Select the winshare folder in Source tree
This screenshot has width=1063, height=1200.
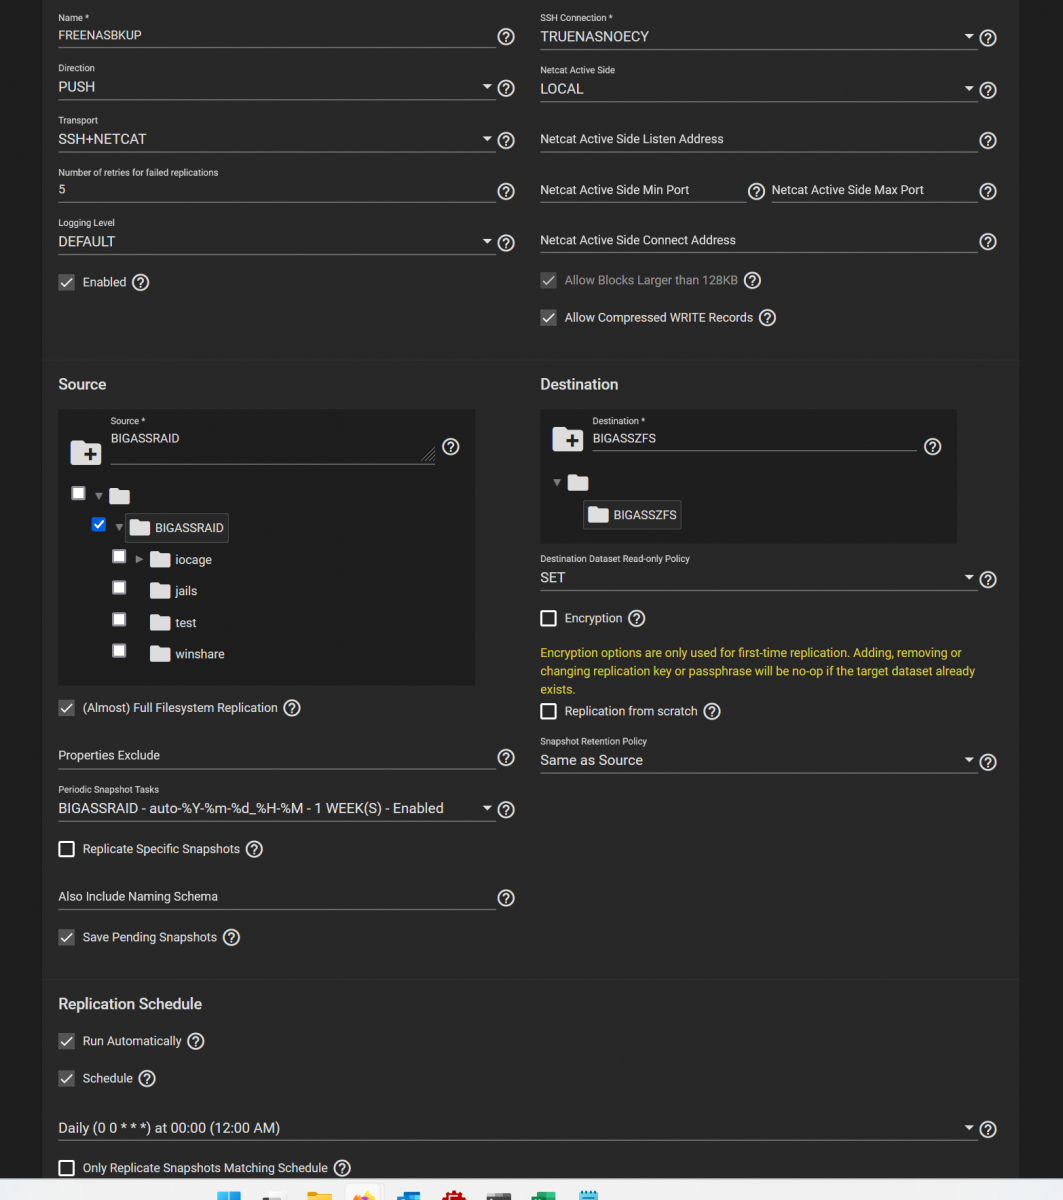pyautogui.click(x=199, y=654)
